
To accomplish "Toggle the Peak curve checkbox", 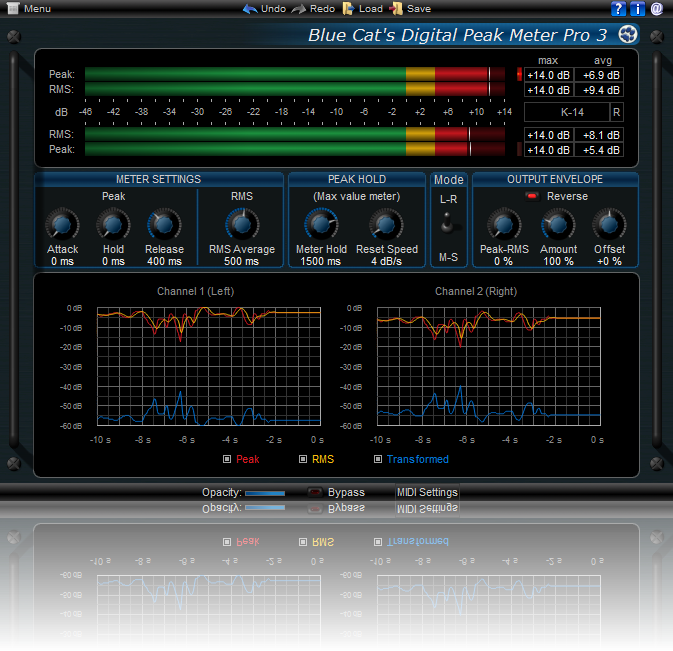I will tap(227, 460).
